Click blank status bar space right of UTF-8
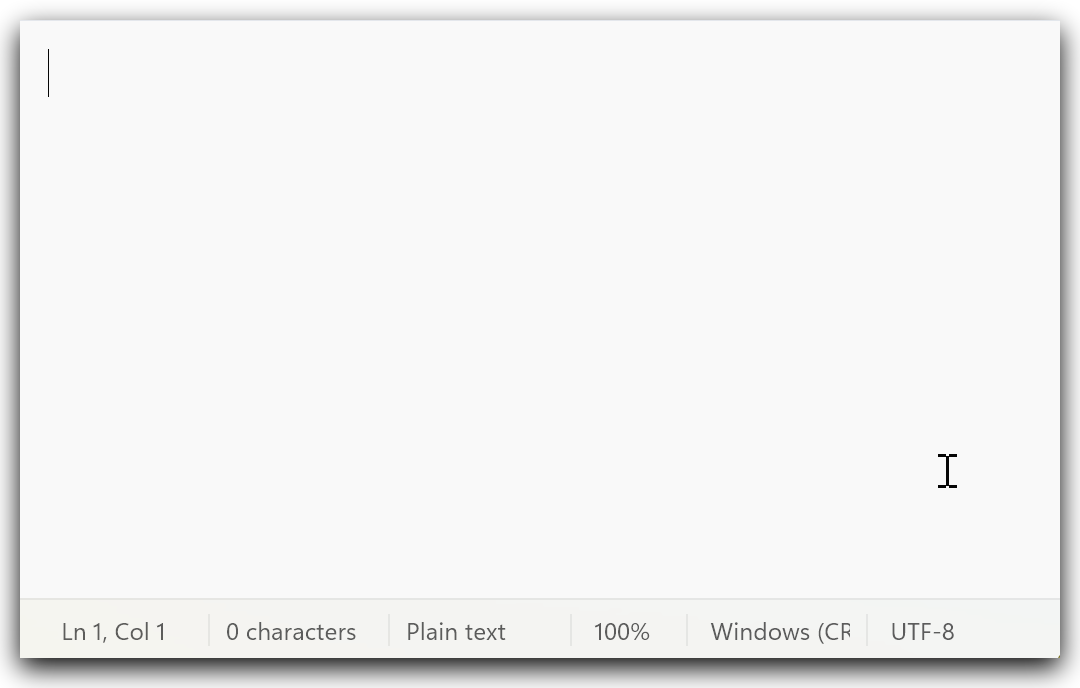This screenshot has width=1080, height=688. click(1009, 632)
